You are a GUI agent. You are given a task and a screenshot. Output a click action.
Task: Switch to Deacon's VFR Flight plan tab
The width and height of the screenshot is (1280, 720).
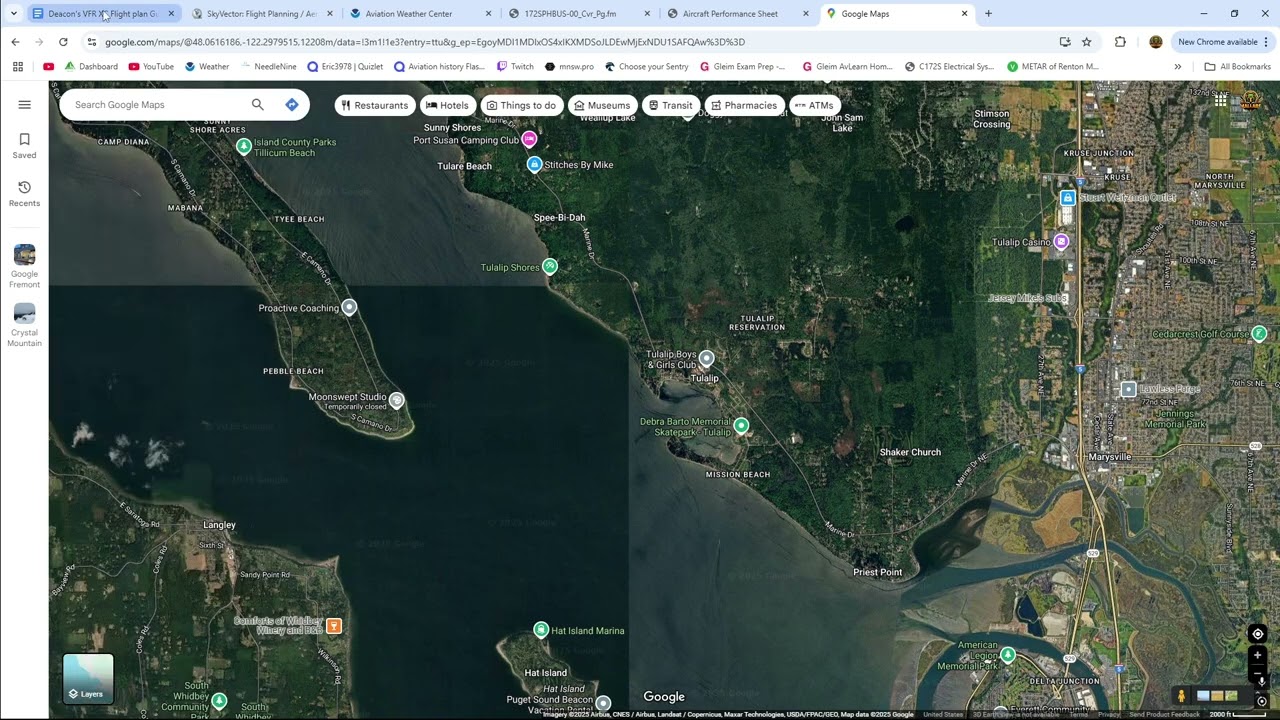coord(103,14)
